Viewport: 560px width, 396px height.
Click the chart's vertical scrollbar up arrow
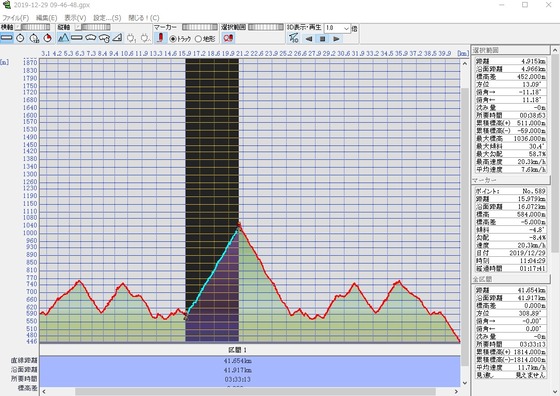(465, 64)
